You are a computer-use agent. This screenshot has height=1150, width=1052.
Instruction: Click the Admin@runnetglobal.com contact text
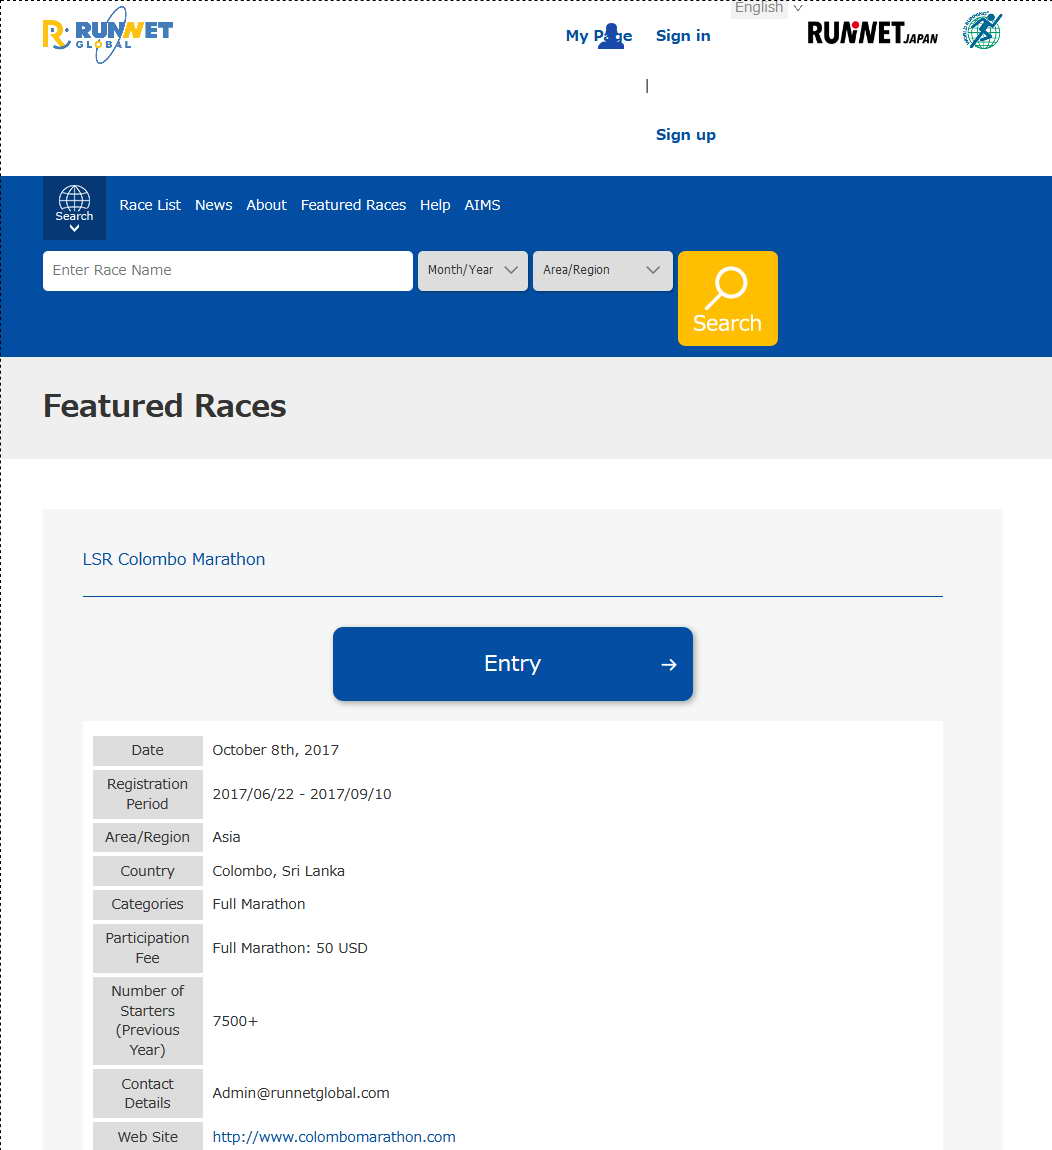[301, 1094]
